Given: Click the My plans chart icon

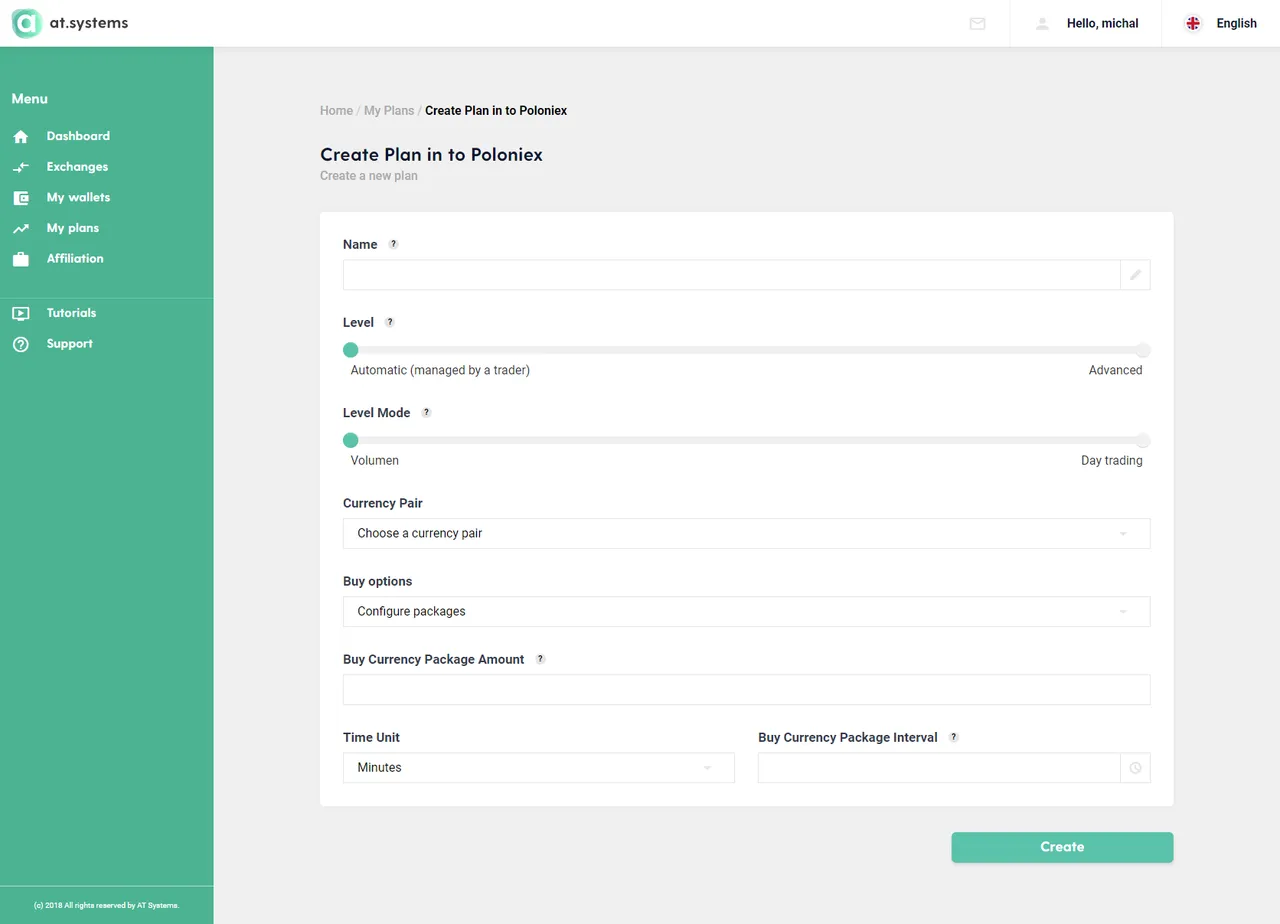Looking at the screenshot, I should (x=21, y=229).
